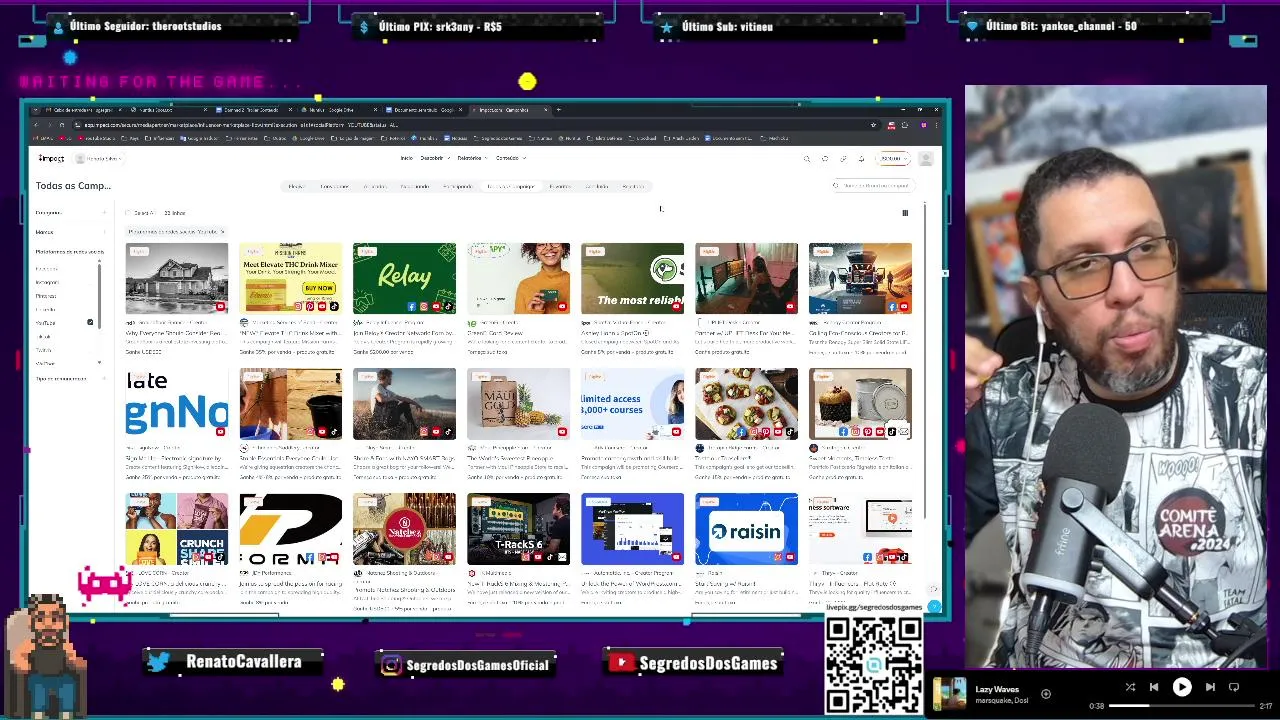This screenshot has width=1280, height=720.
Task: Open the raisin campaign card
Action: (746, 529)
